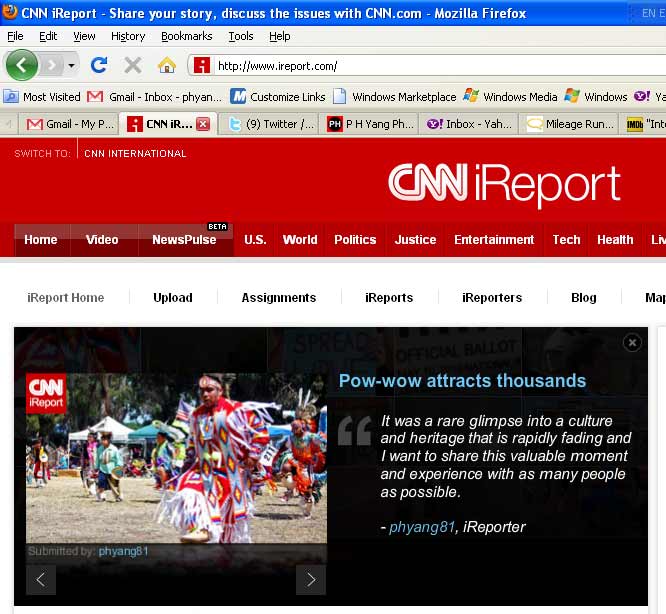This screenshot has height=614, width=666.
Task: Open the iReporters page
Action: [492, 297]
